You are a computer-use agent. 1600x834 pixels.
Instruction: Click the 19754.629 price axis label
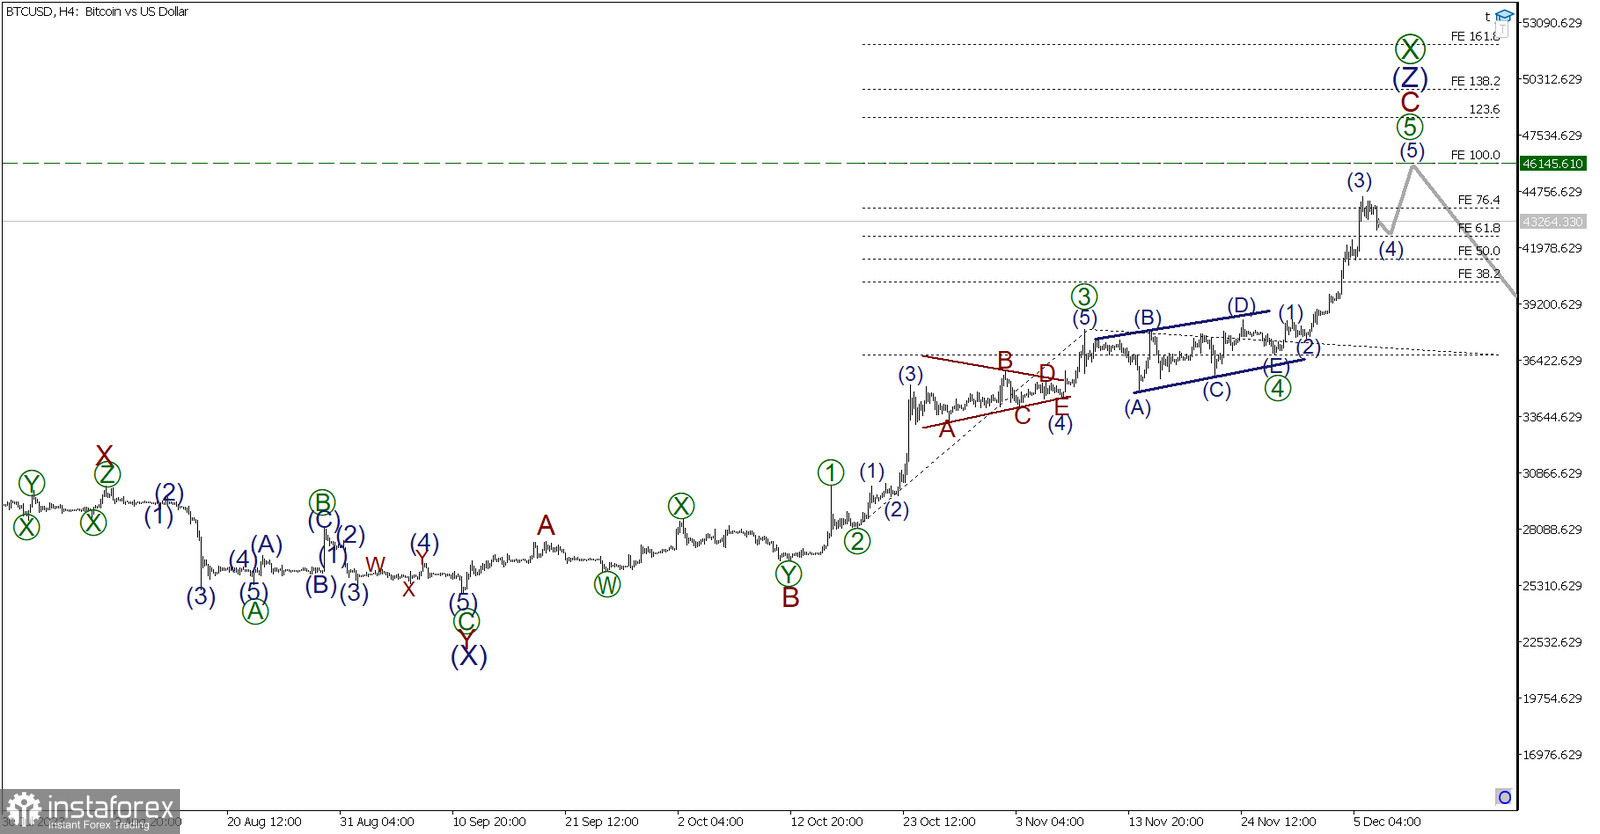(x=1552, y=698)
